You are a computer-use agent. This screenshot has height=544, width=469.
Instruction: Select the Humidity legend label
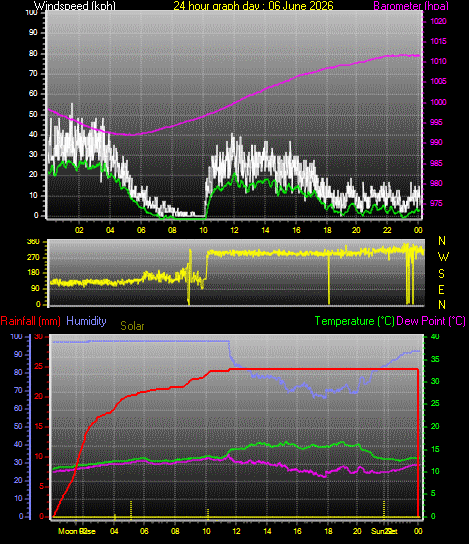(86, 321)
